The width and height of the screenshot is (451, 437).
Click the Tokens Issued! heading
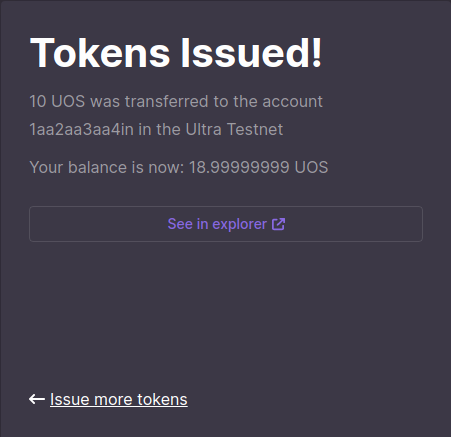click(176, 53)
